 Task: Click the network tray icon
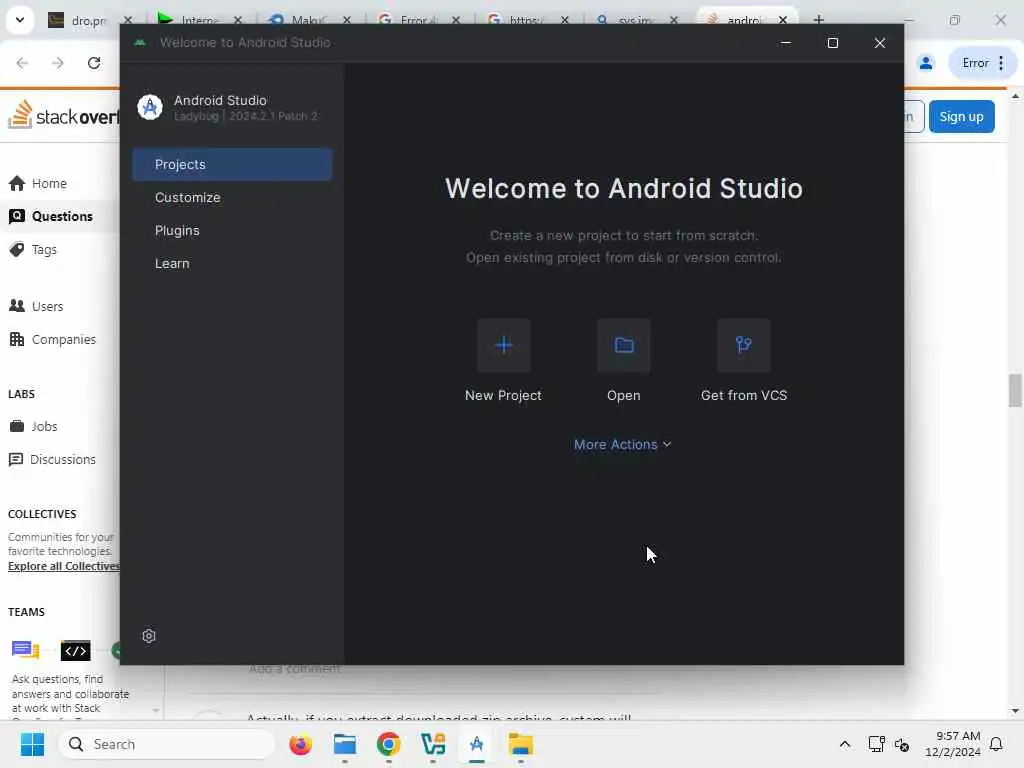point(876,744)
